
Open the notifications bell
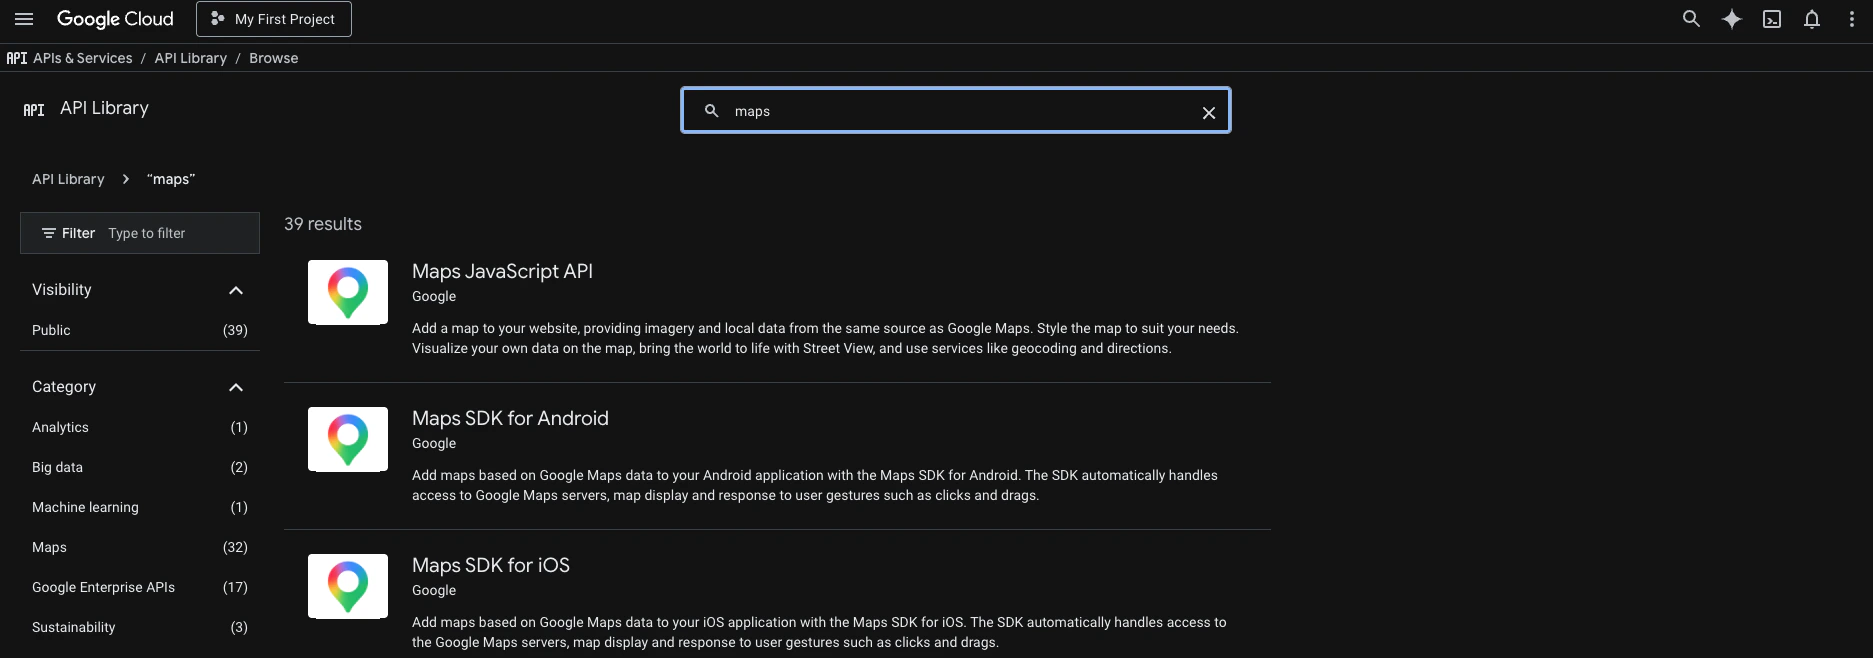click(x=1812, y=19)
